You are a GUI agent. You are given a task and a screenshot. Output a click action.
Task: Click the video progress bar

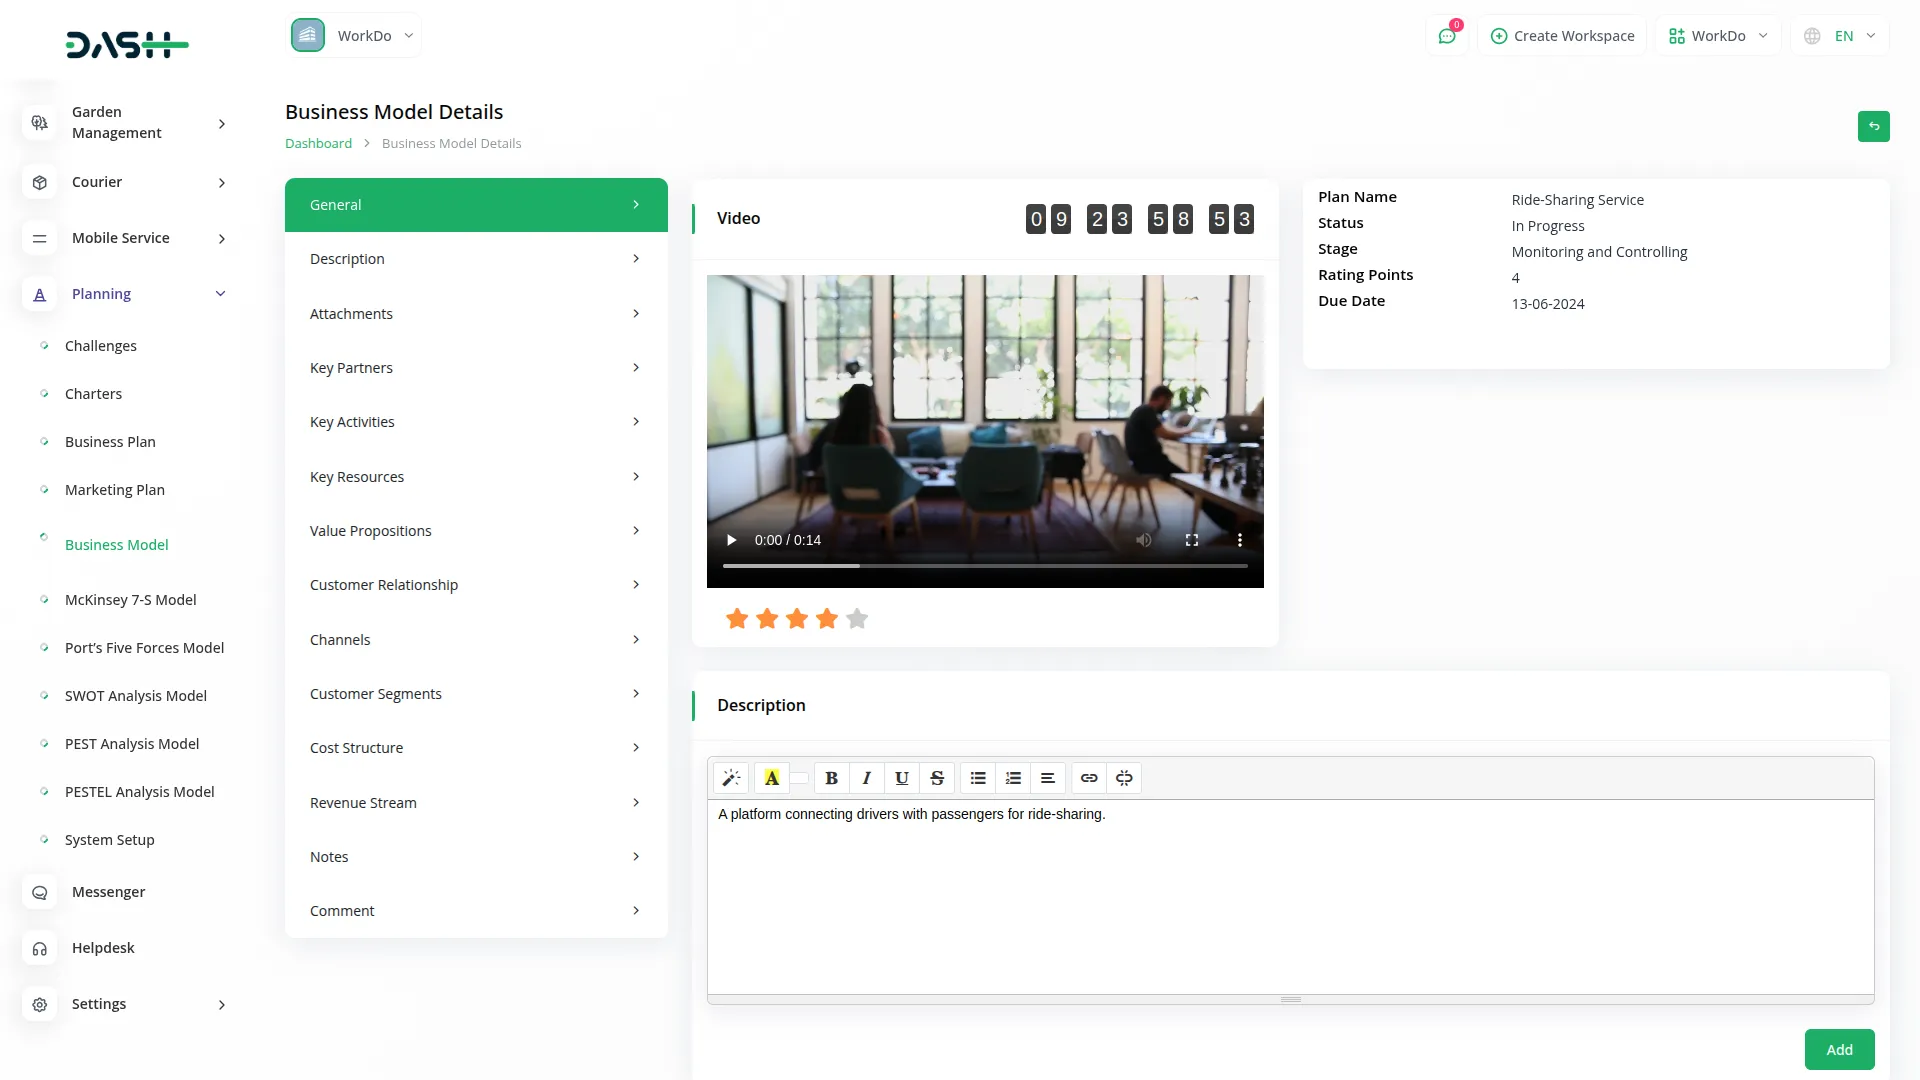click(x=984, y=566)
